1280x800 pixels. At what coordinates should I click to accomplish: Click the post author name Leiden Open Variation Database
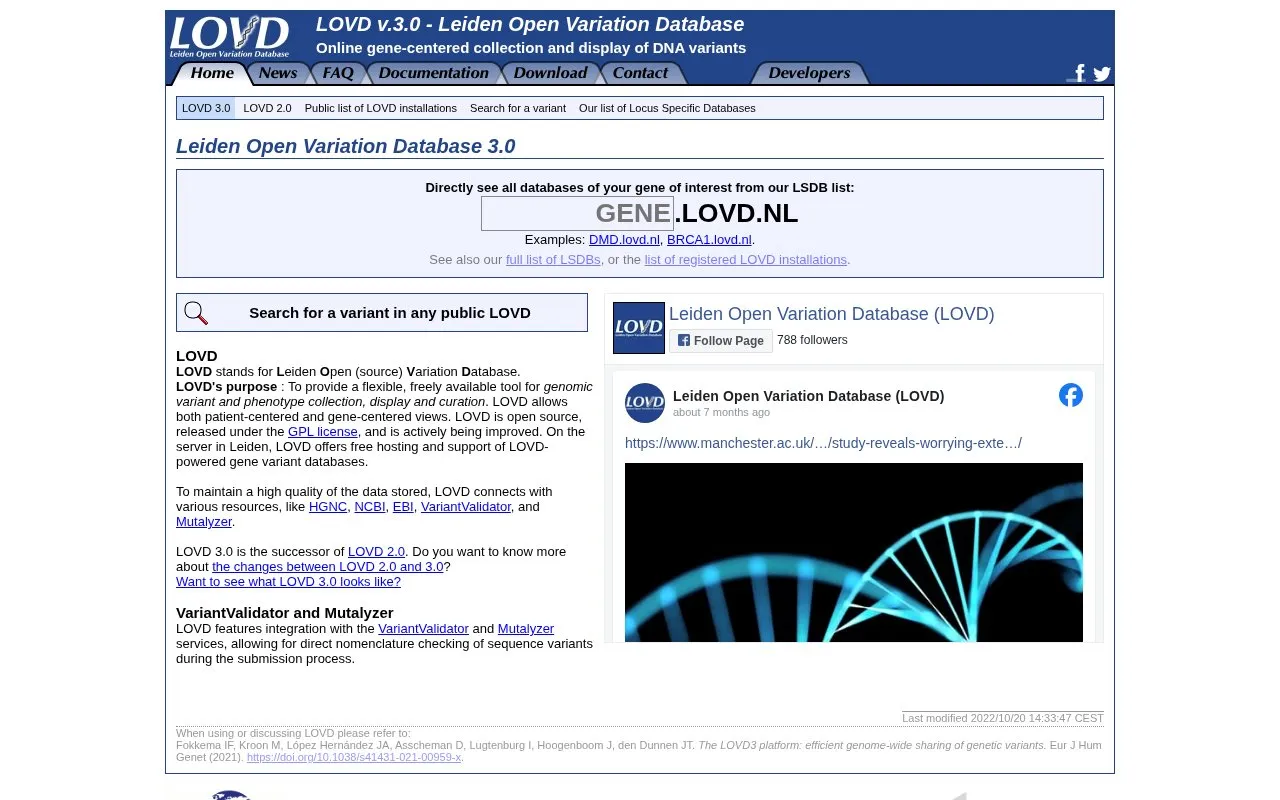[808, 396]
